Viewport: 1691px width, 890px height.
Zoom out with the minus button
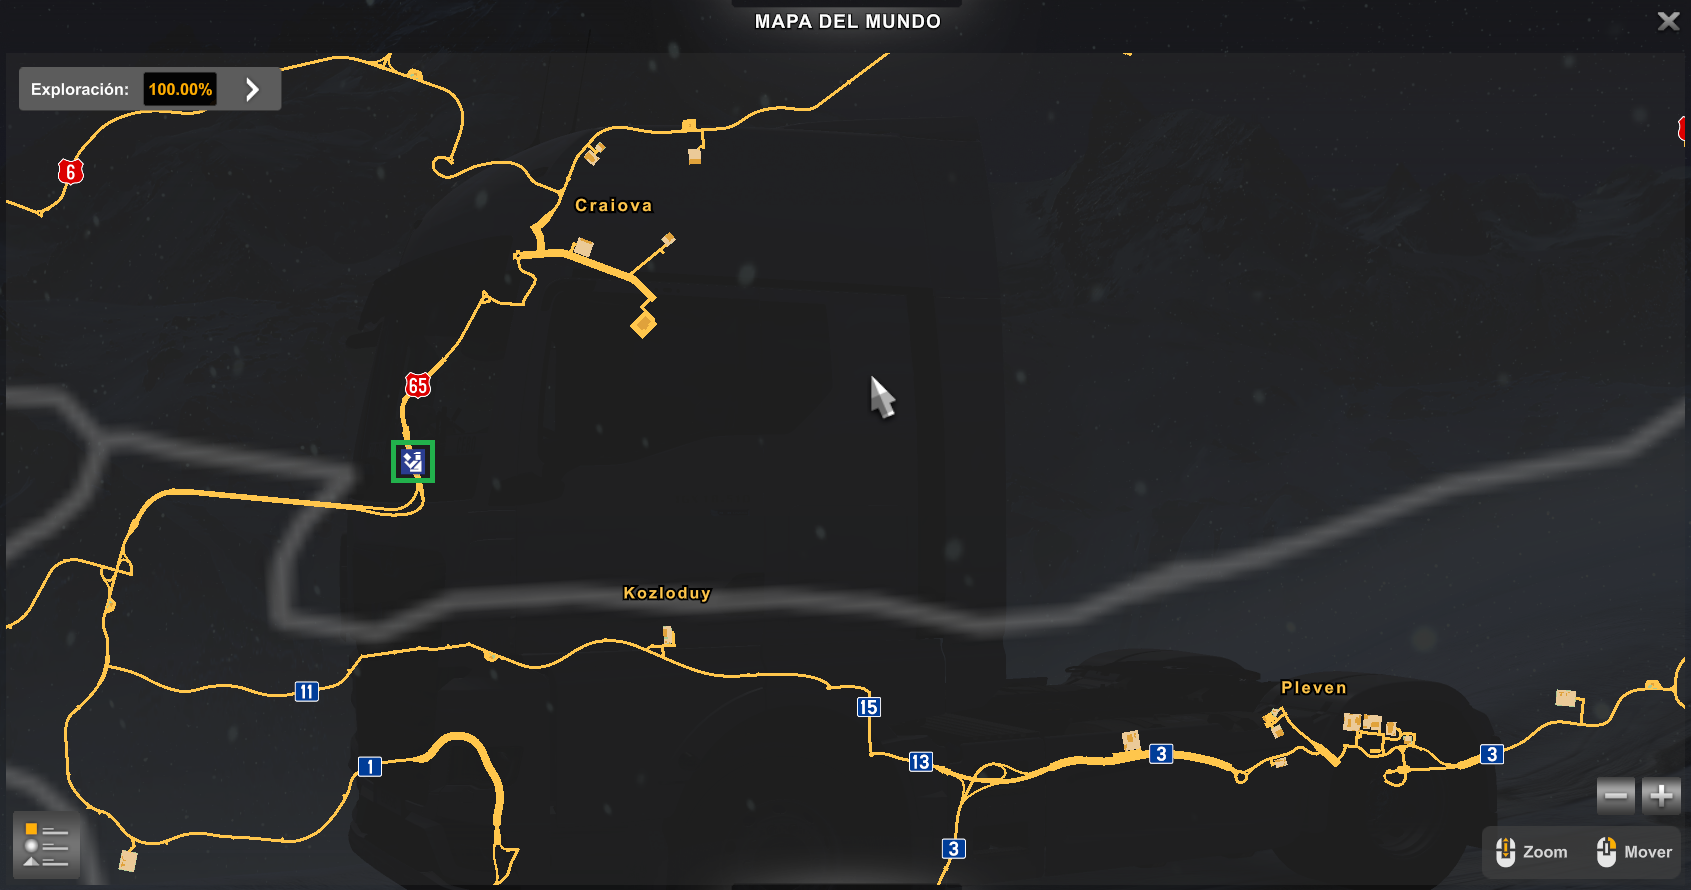click(1615, 796)
